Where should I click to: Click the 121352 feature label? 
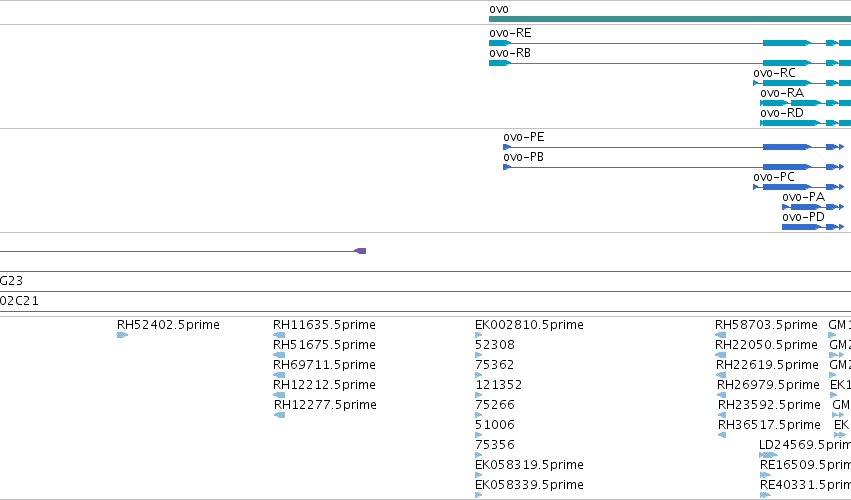point(498,385)
